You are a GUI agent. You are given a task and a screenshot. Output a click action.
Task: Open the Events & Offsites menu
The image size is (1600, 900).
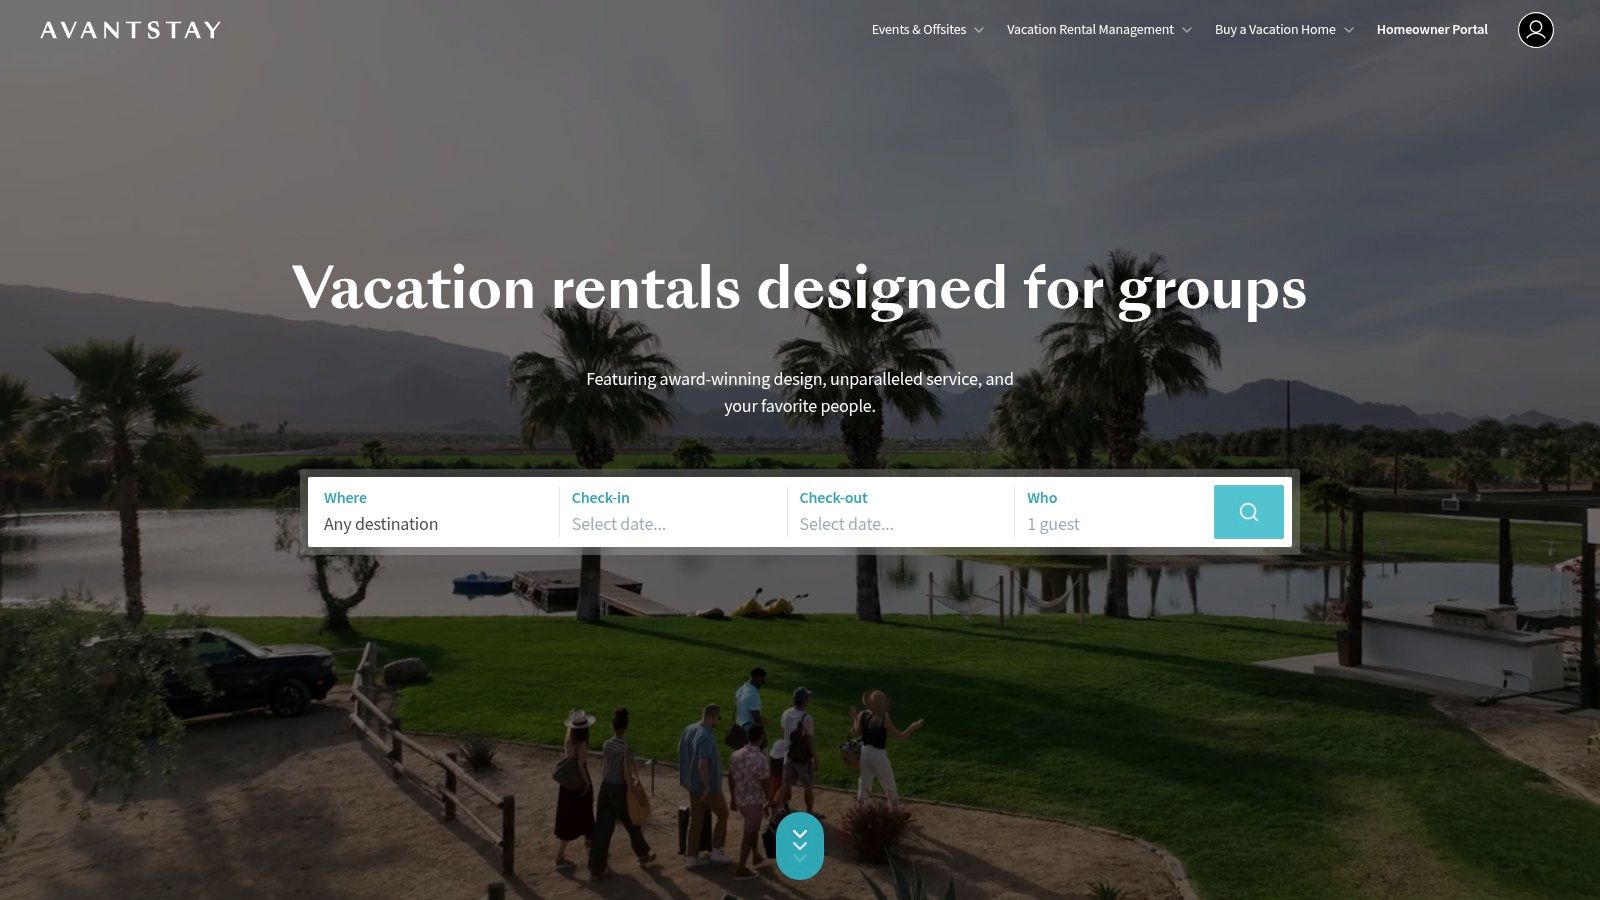[x=918, y=30]
